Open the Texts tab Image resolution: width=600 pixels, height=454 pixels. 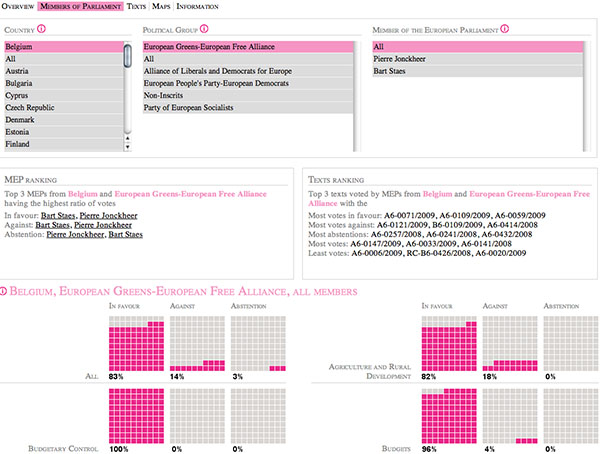click(x=137, y=6)
